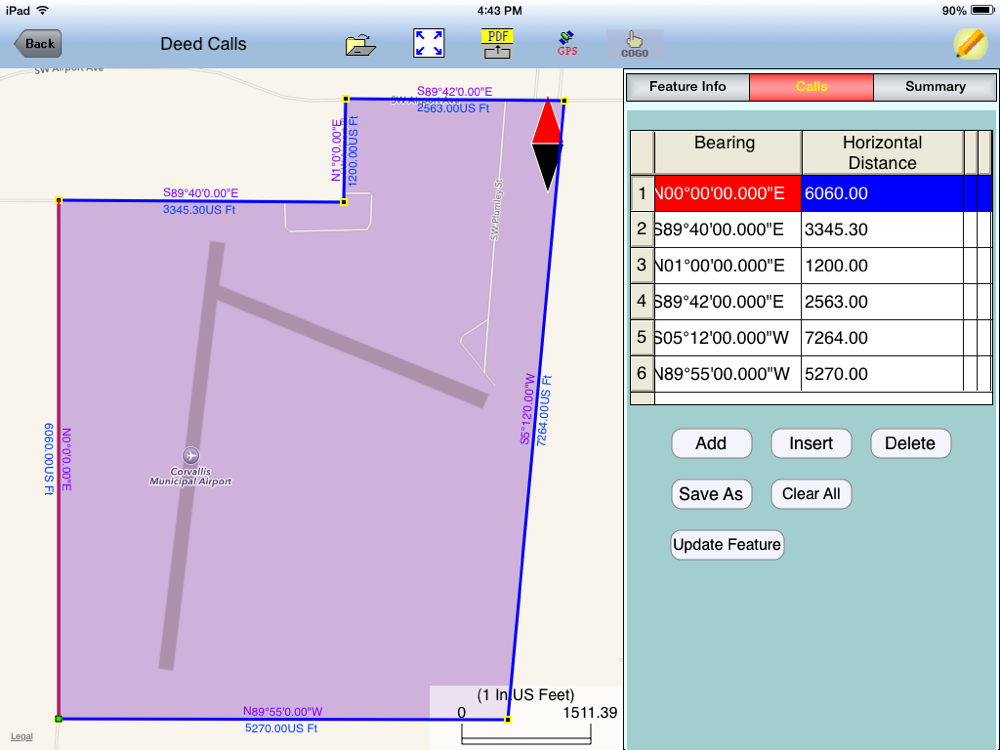Tap the north arrow compass on map
Screen dimensions: 1000x750
547,145
